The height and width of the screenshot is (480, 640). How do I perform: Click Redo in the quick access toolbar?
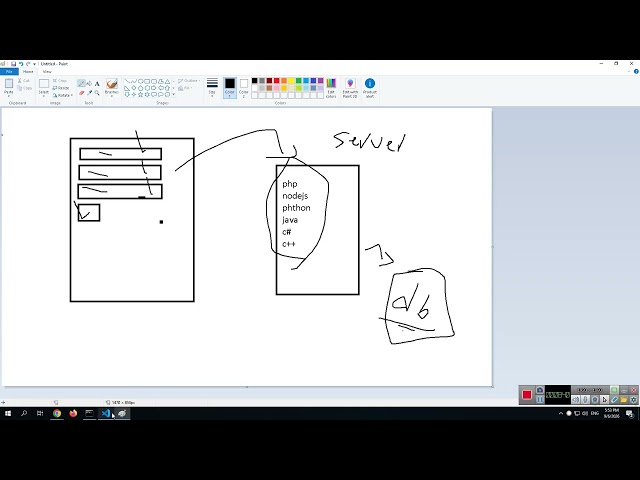pos(28,64)
